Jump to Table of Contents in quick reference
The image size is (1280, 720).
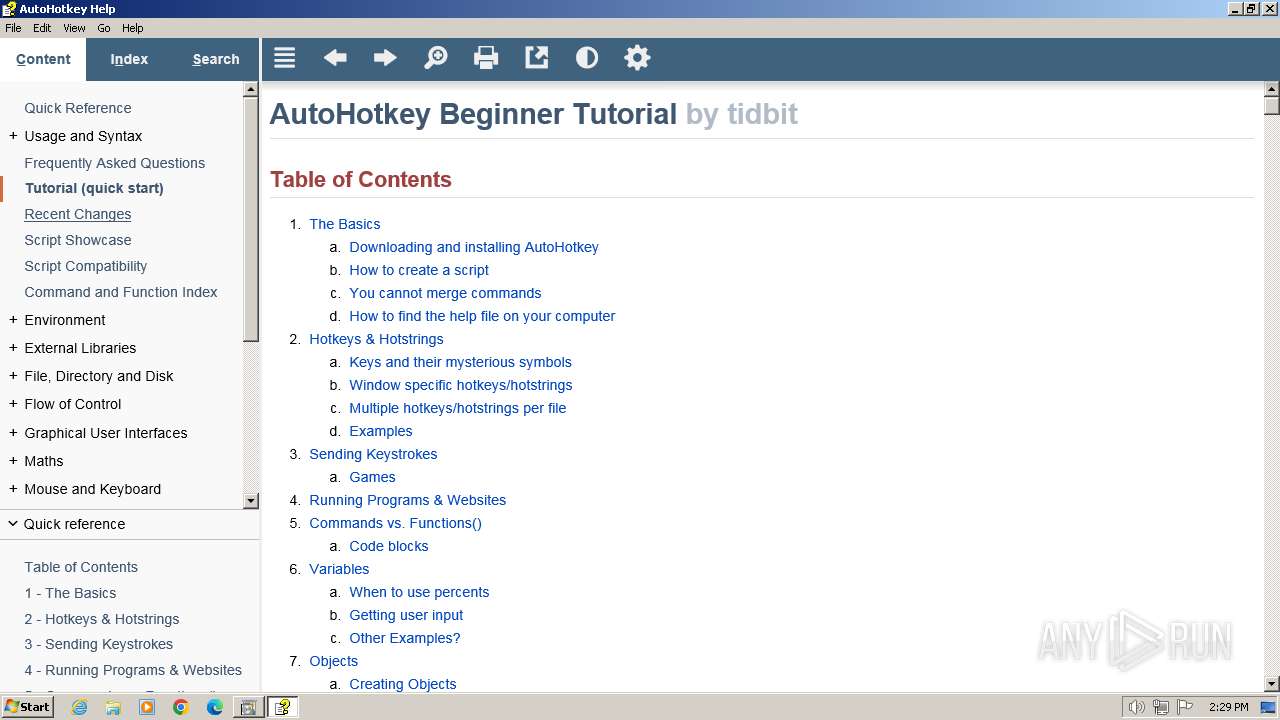[x=81, y=567]
